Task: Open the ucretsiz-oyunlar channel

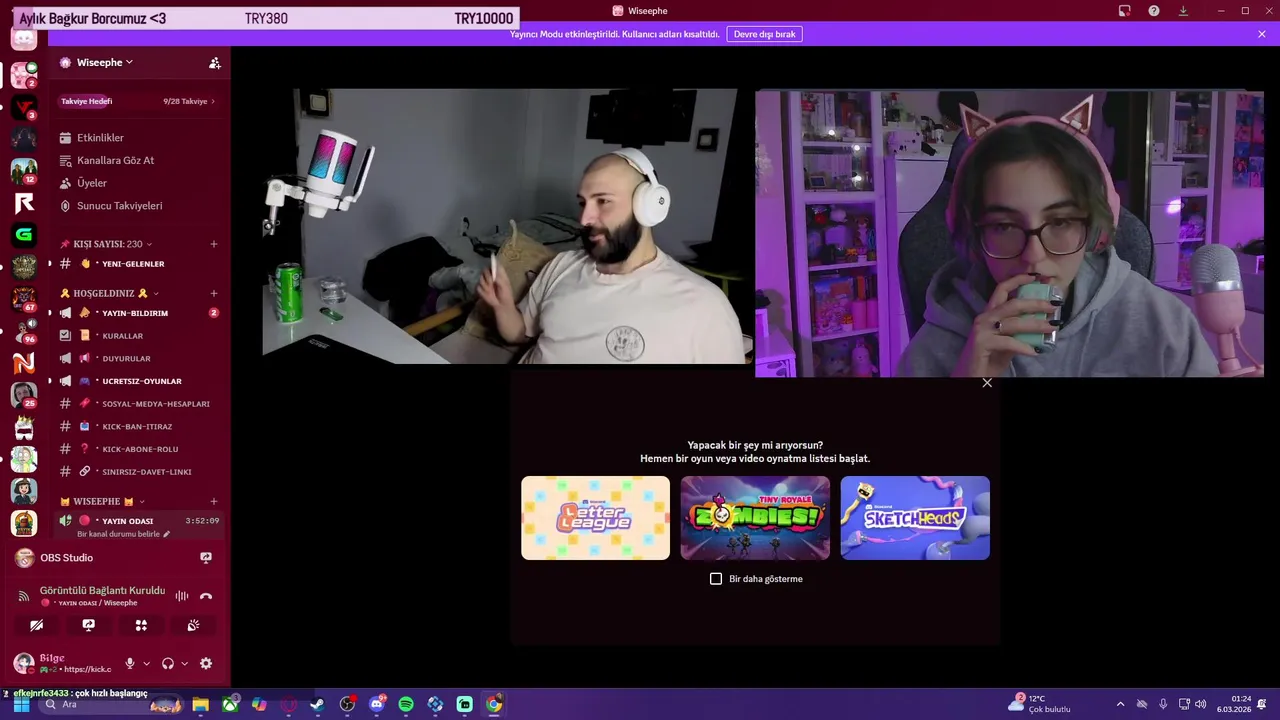Action: [x=139, y=381]
